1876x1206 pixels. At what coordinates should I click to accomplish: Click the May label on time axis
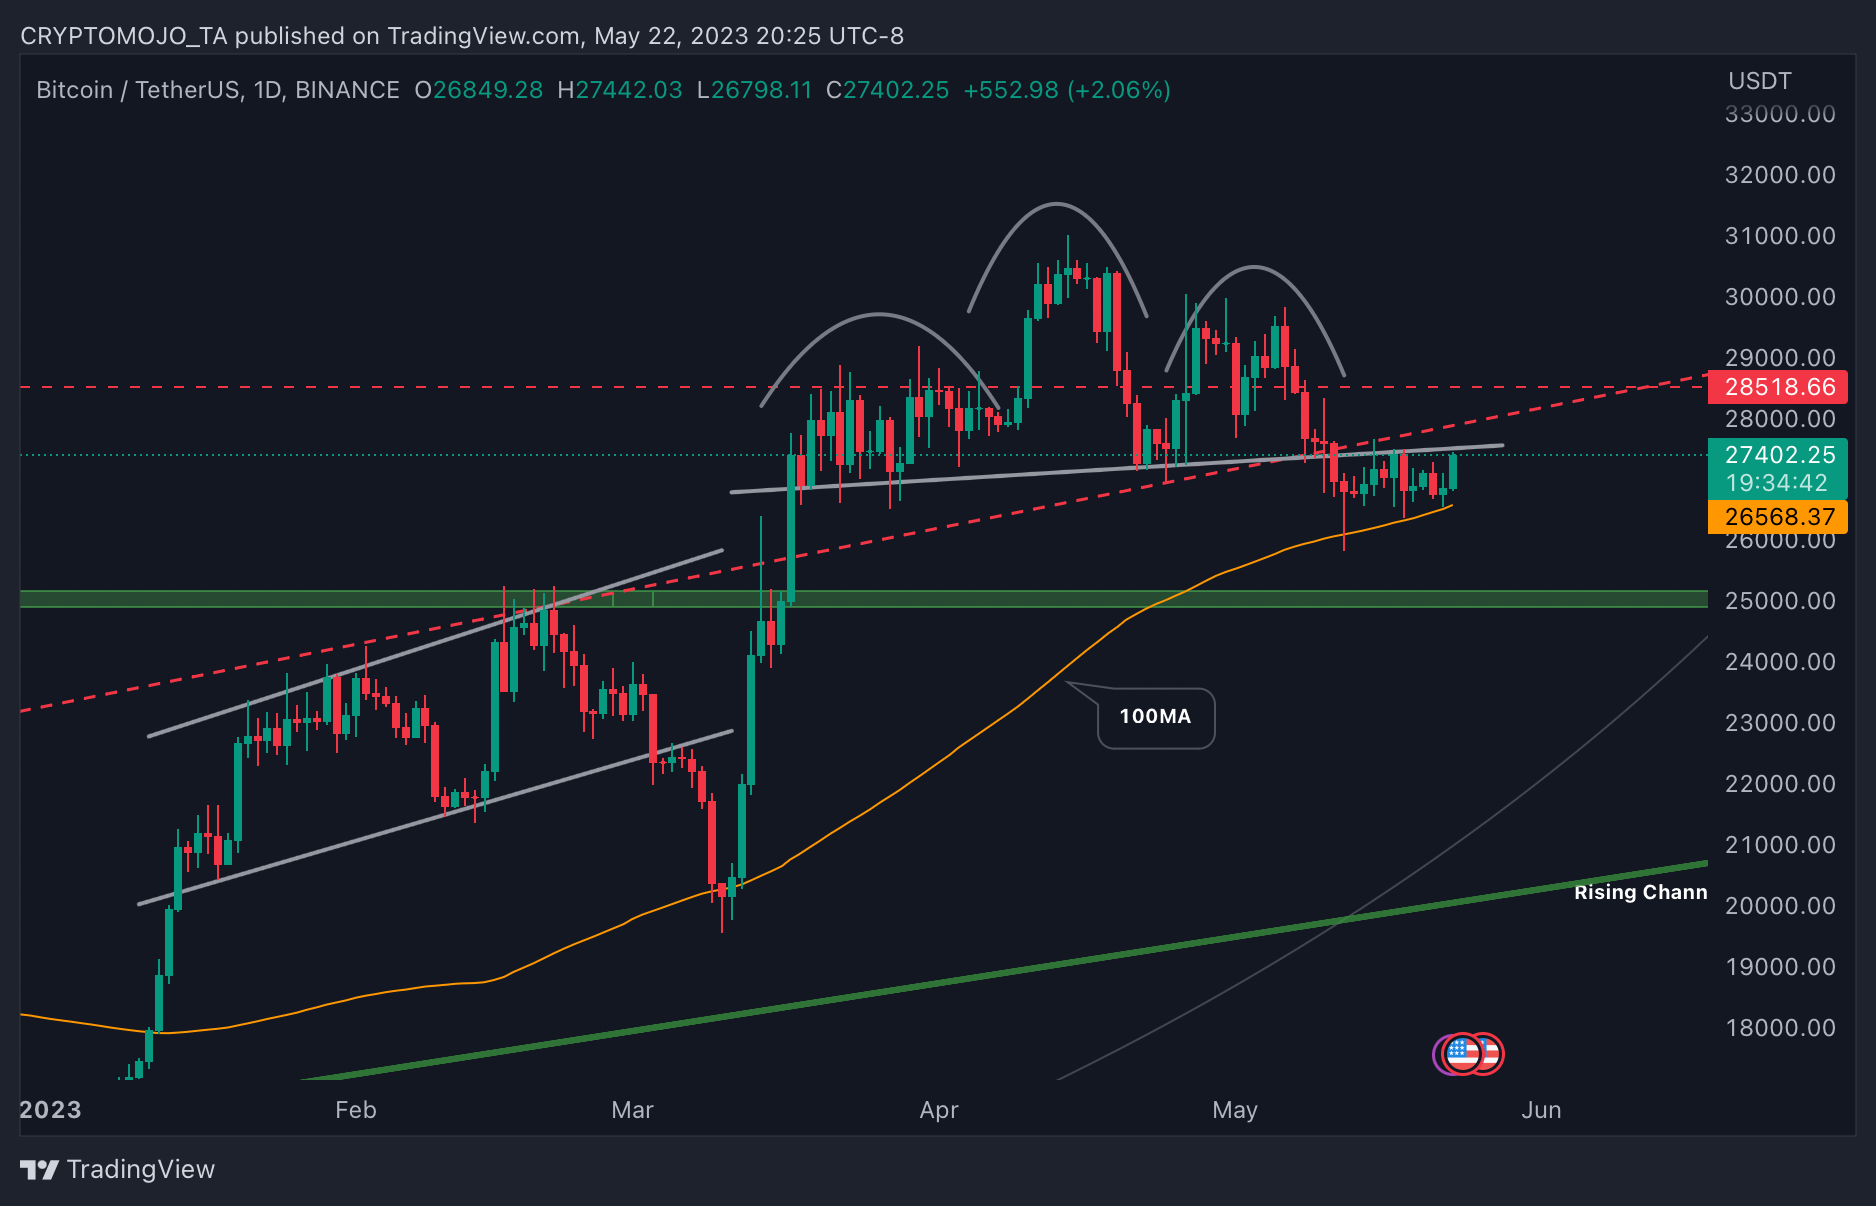[x=1235, y=1110]
